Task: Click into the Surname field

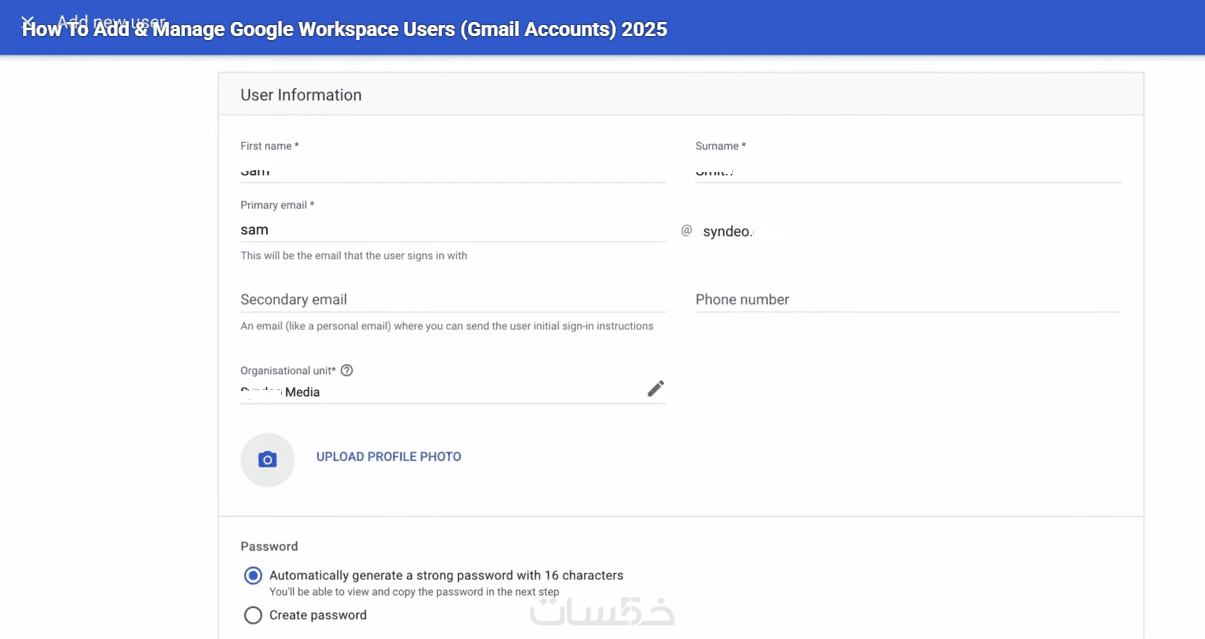Action: tap(908, 171)
